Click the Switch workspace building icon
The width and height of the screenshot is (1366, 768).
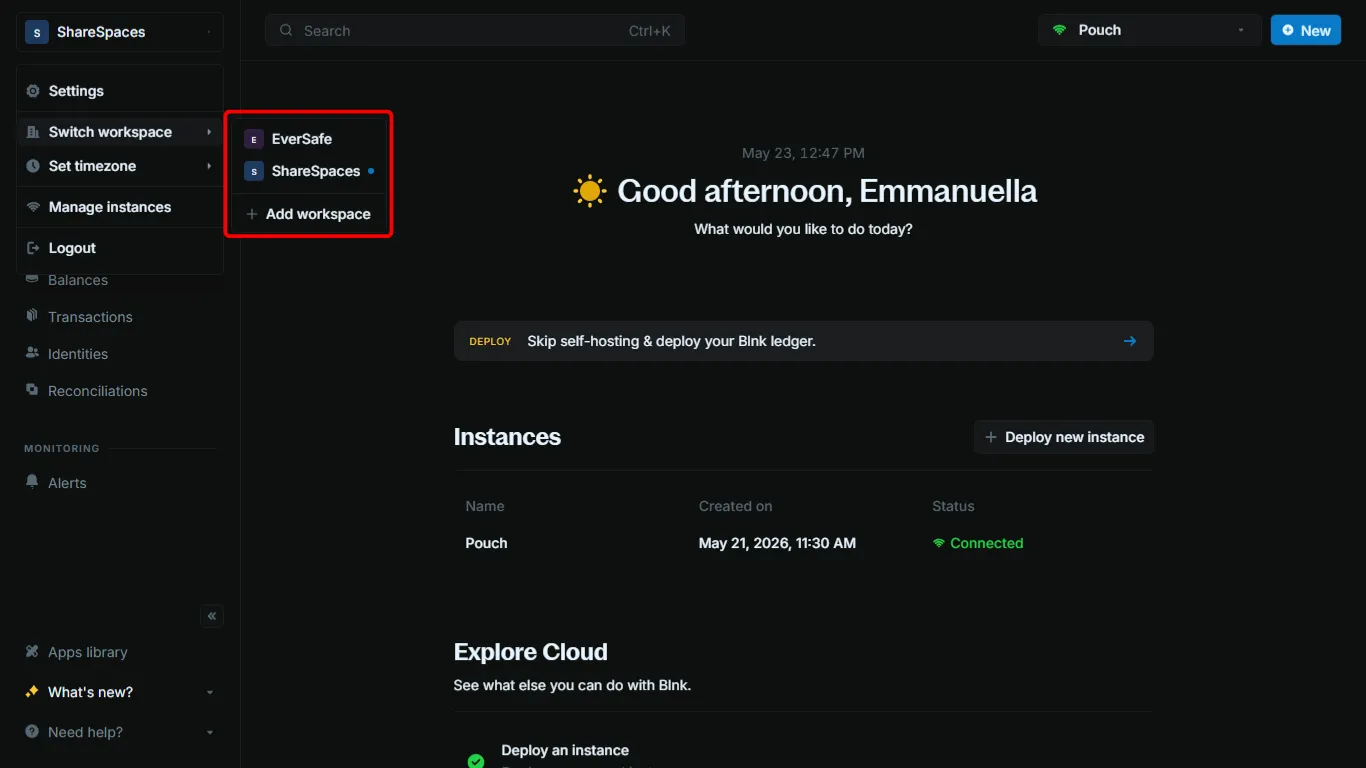tap(33, 132)
